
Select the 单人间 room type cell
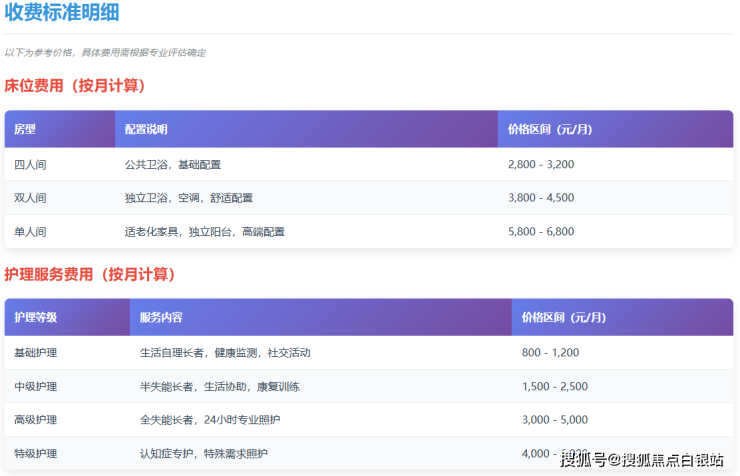tap(30, 232)
